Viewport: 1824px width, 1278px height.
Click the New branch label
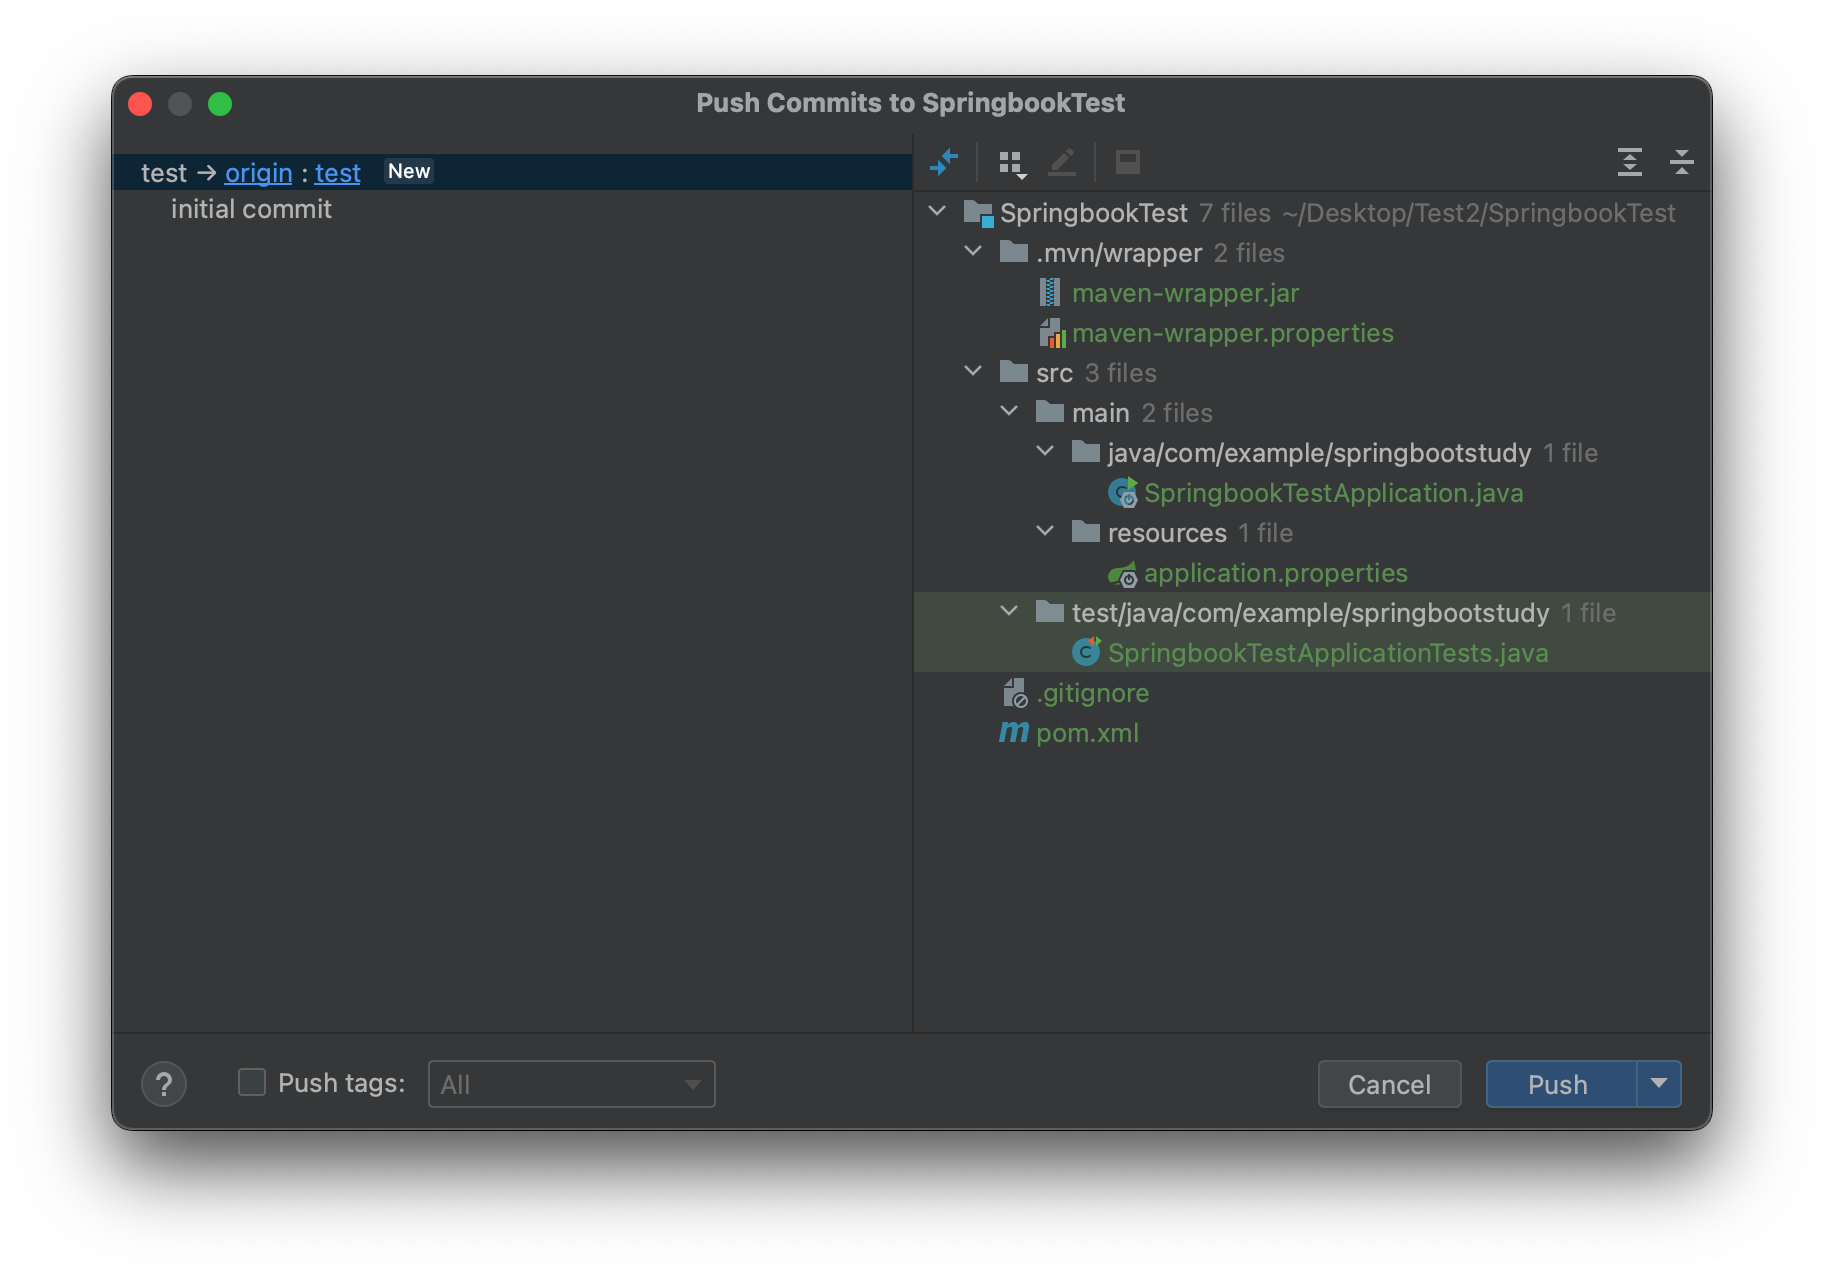[x=409, y=171]
